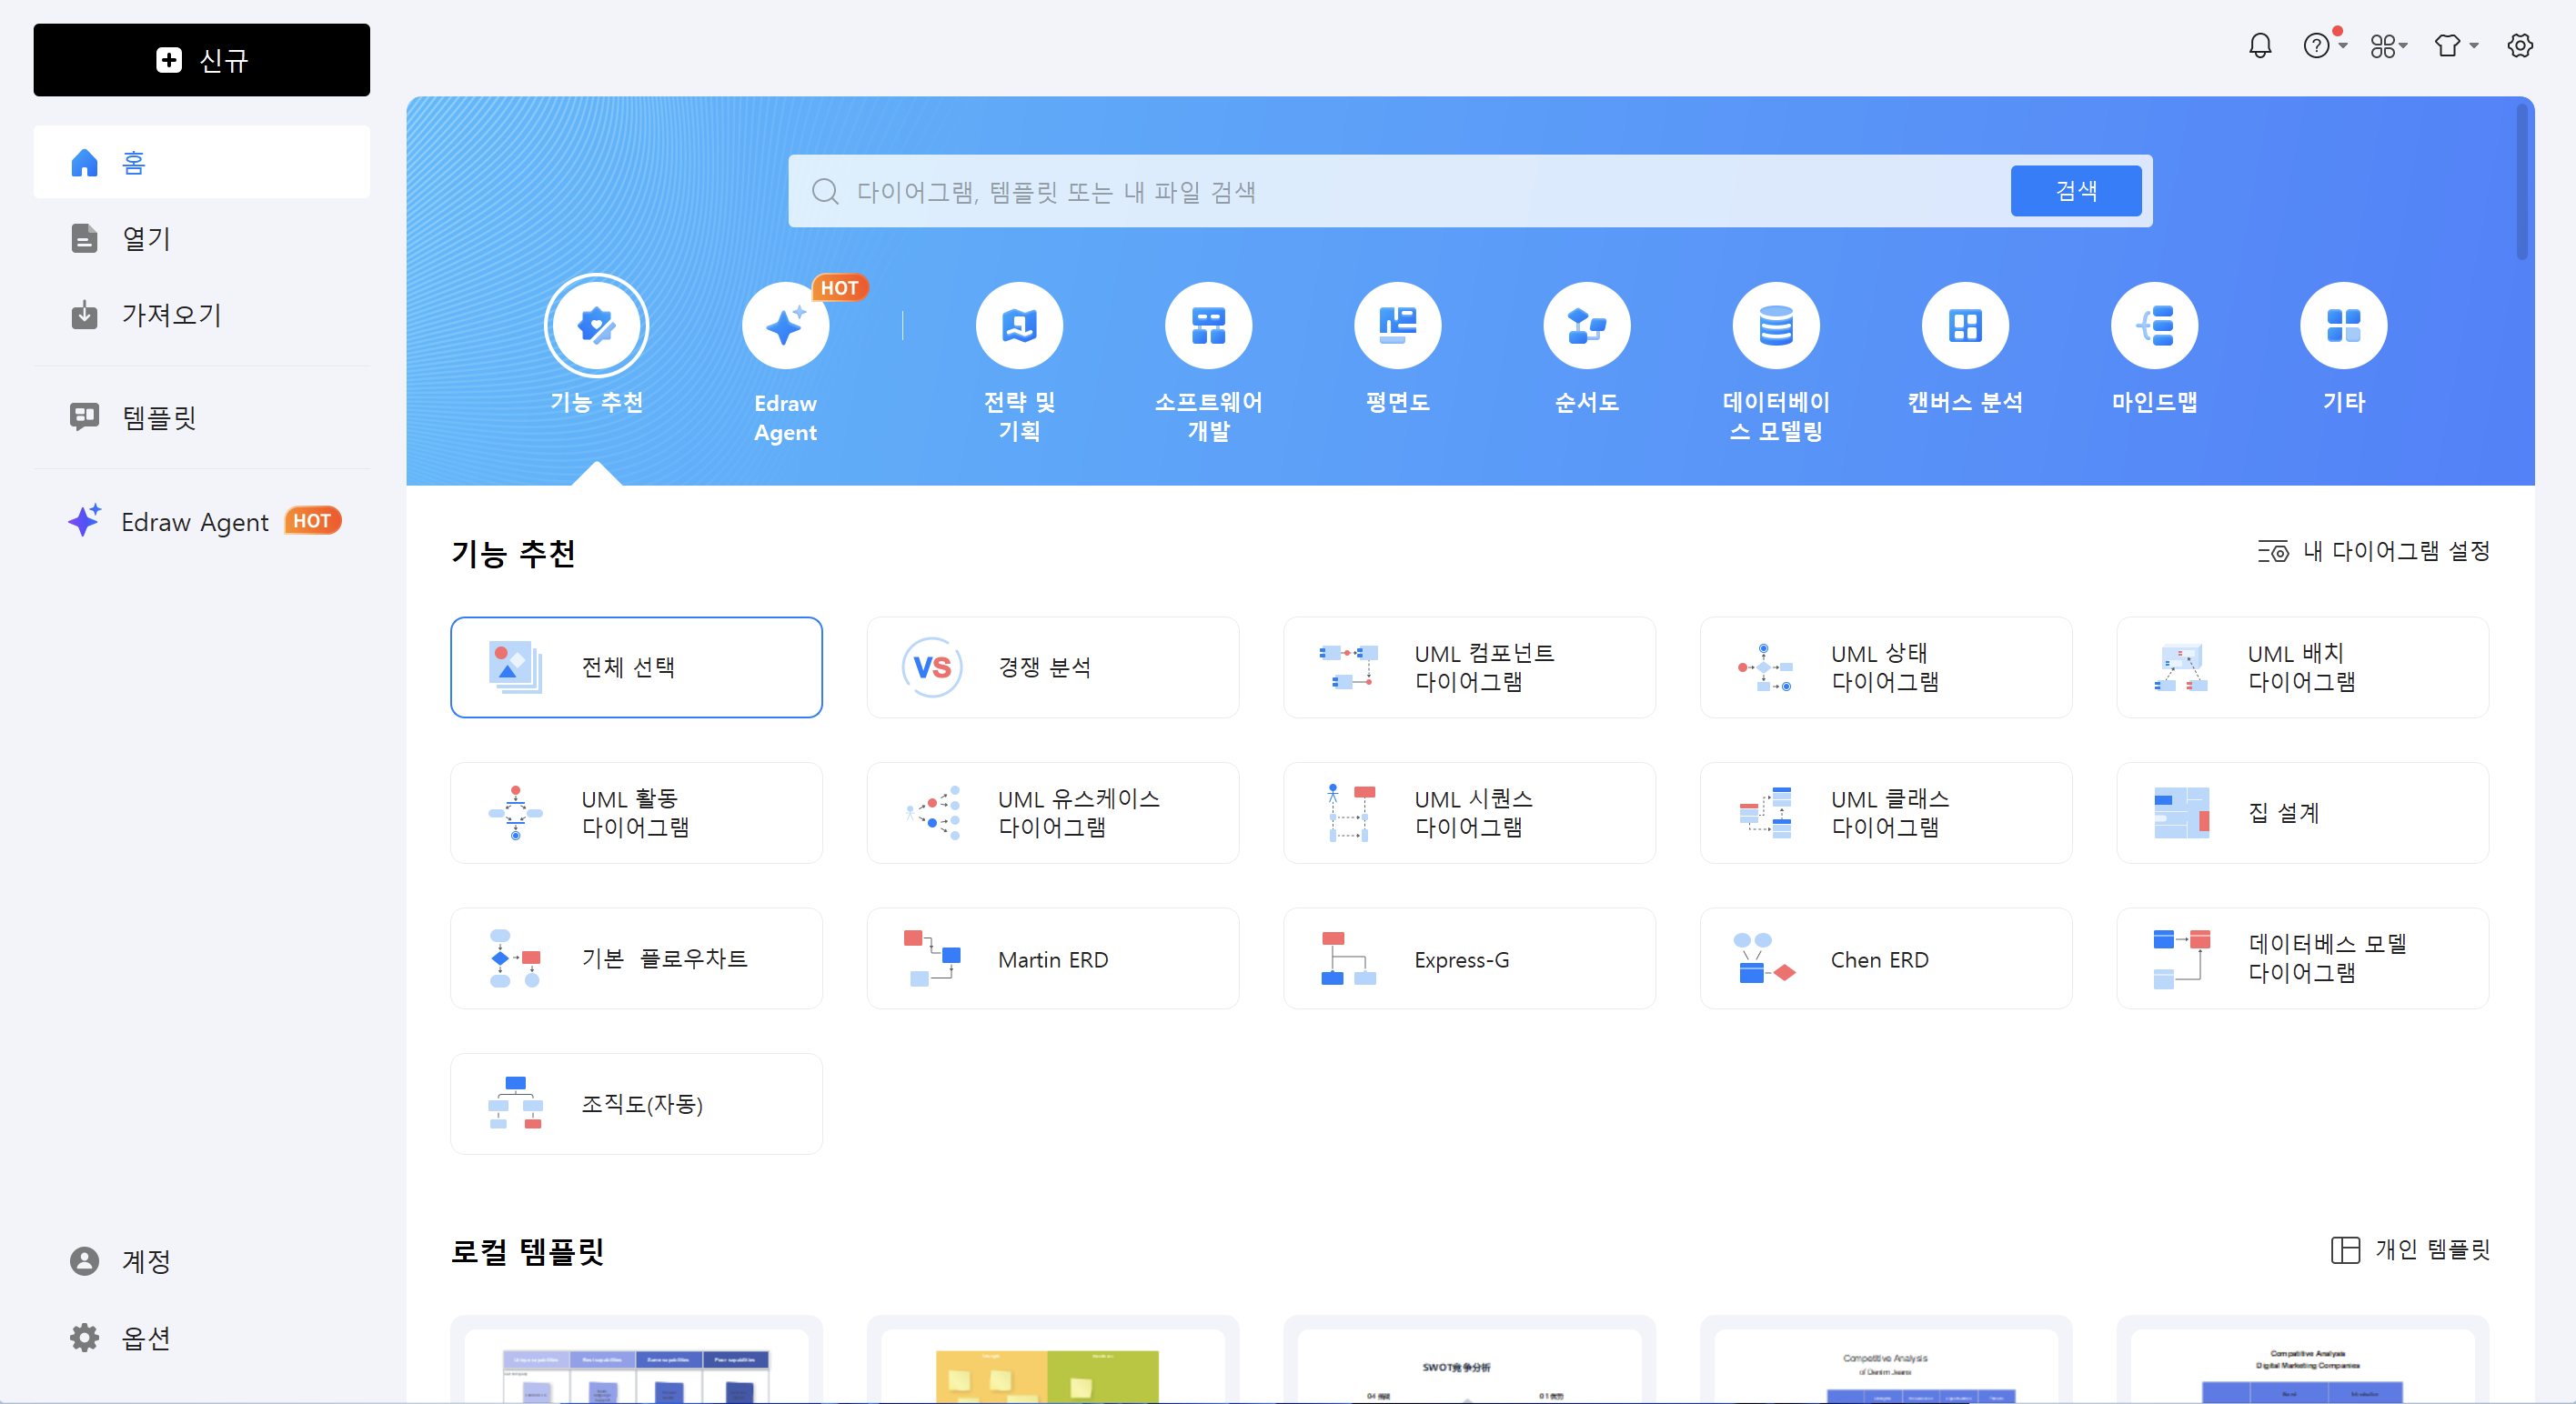Open the 가져오기 sidebar item
Screen dimensions: 2576x1404
click(170, 315)
